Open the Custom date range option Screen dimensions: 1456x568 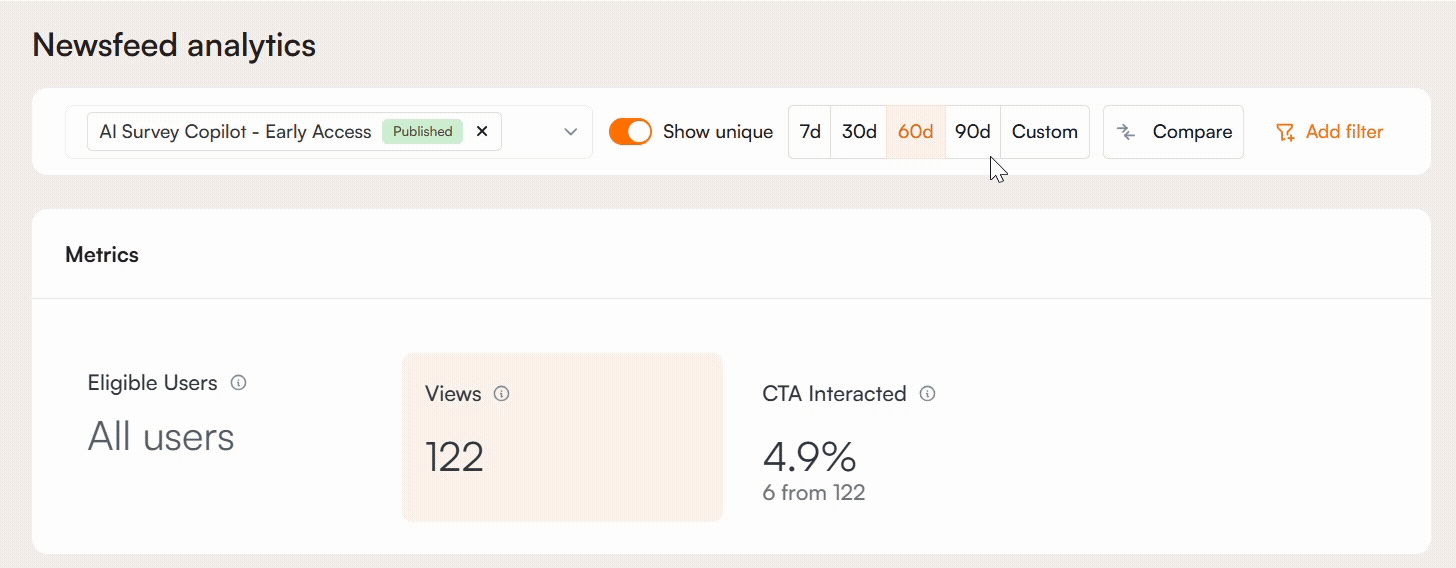pos(1044,132)
